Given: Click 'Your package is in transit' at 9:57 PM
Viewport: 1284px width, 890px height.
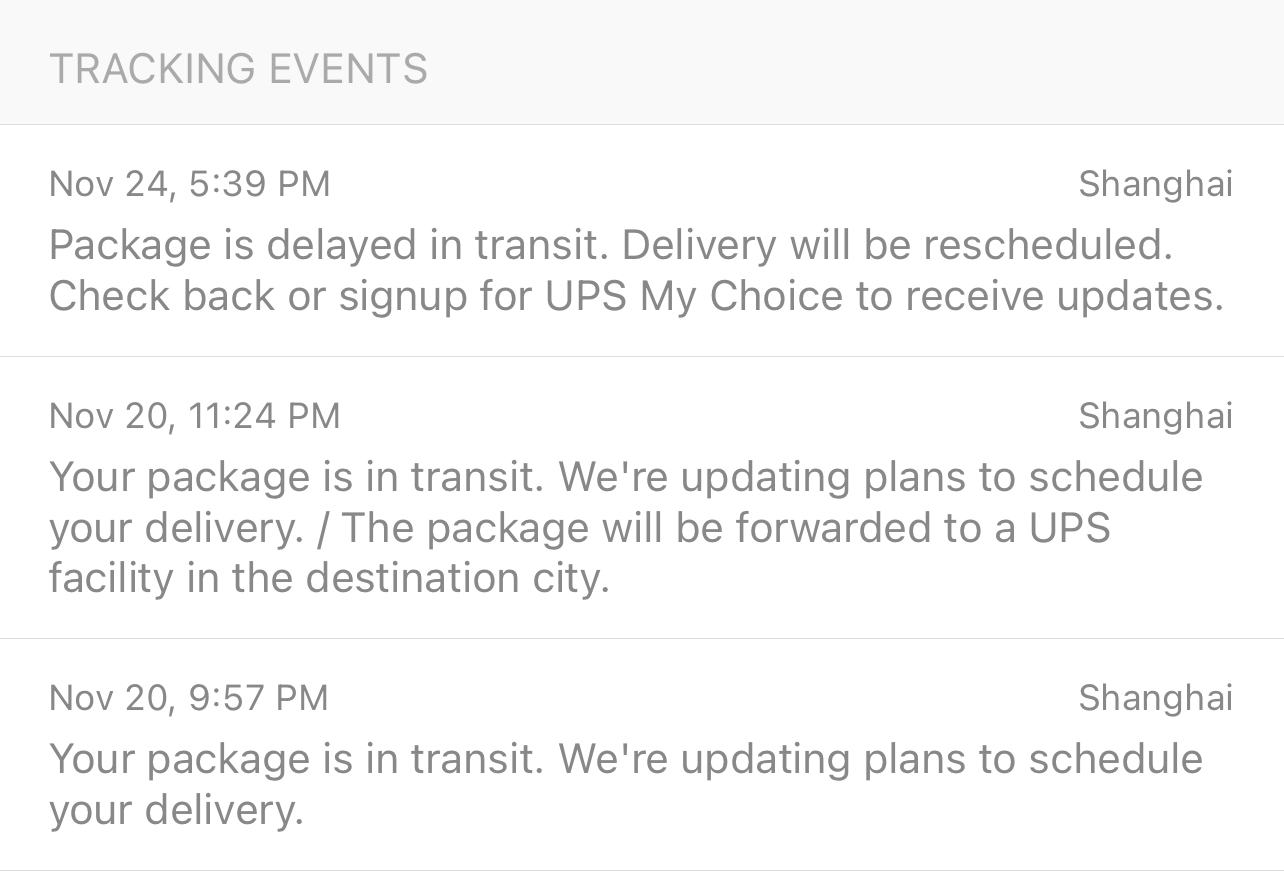Looking at the screenshot, I should click(295, 759).
